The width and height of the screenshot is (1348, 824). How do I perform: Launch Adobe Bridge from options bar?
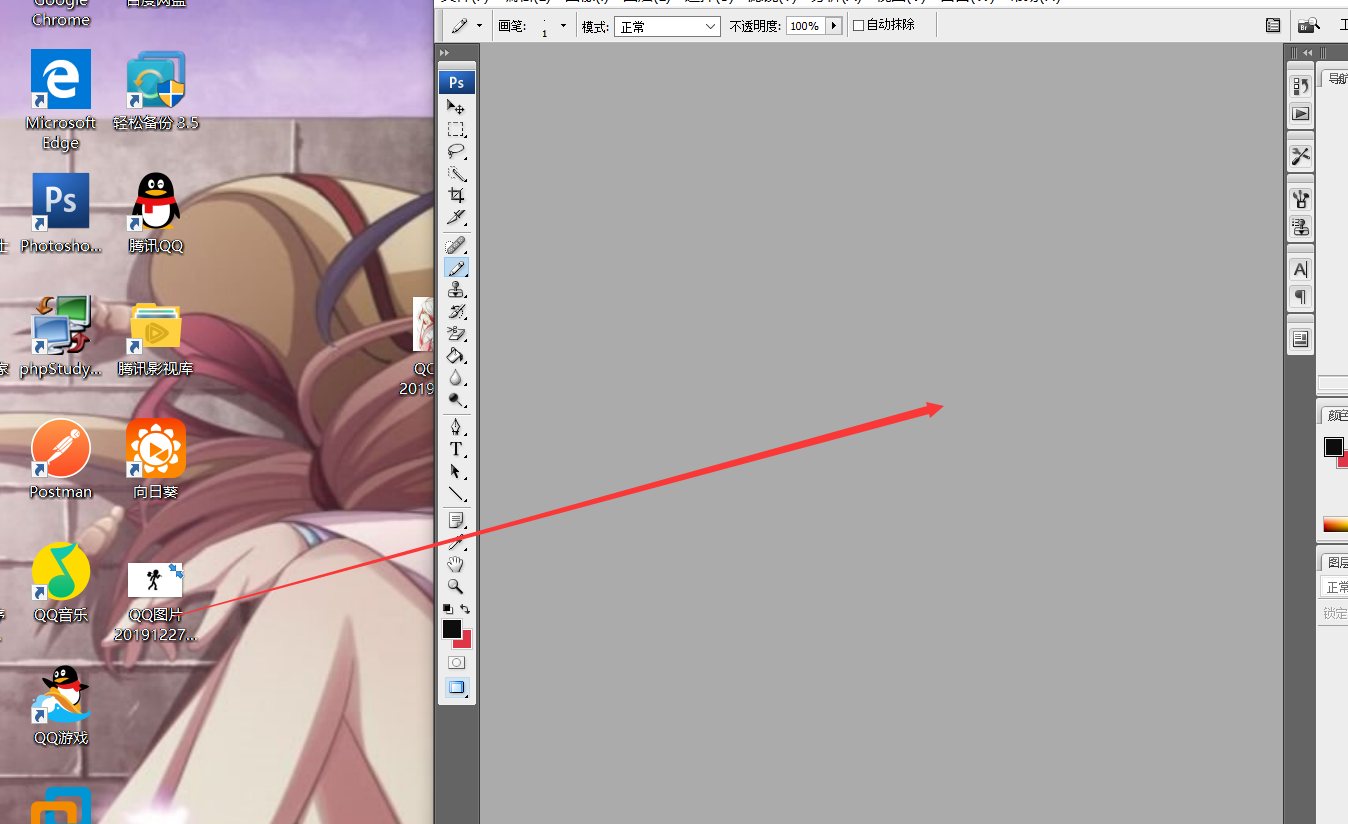click(1308, 26)
